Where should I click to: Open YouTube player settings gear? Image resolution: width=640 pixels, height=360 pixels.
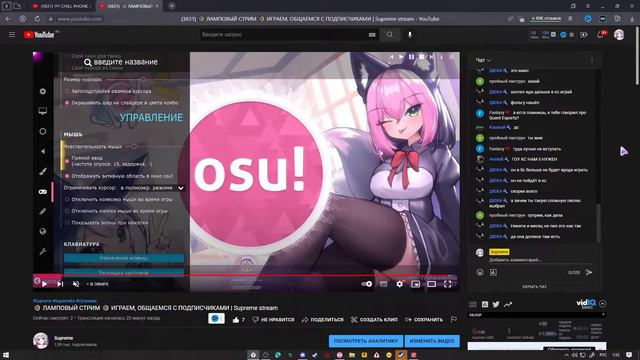pyautogui.click(x=400, y=284)
